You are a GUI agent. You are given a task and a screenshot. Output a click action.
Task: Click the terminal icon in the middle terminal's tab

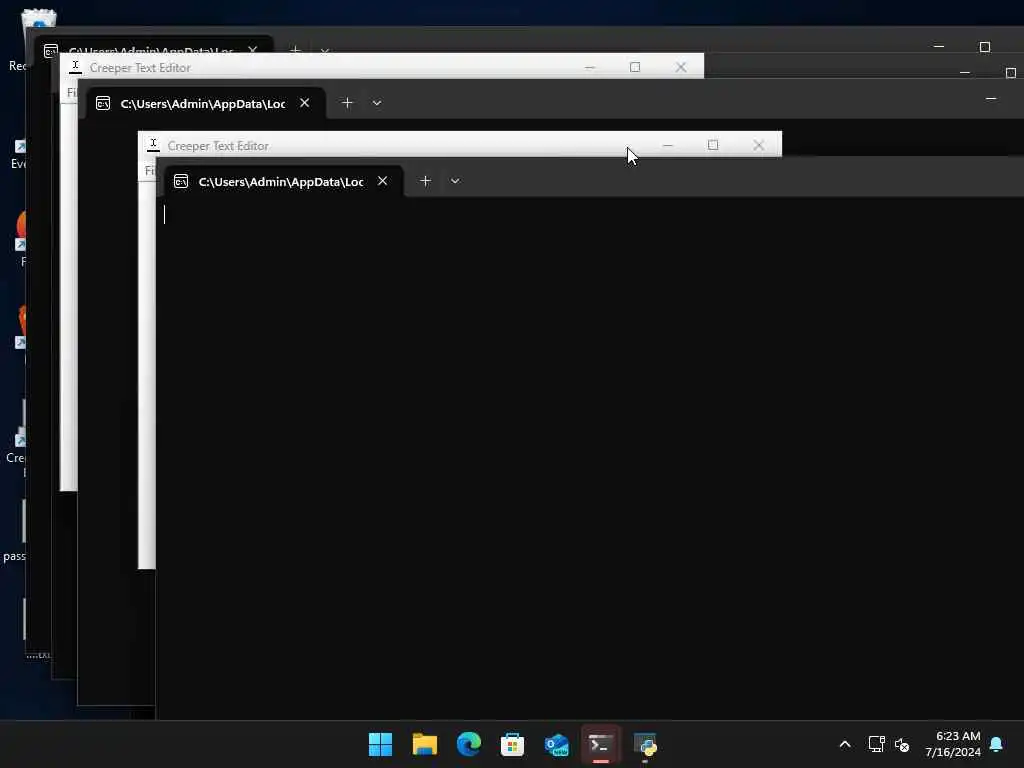(x=103, y=103)
